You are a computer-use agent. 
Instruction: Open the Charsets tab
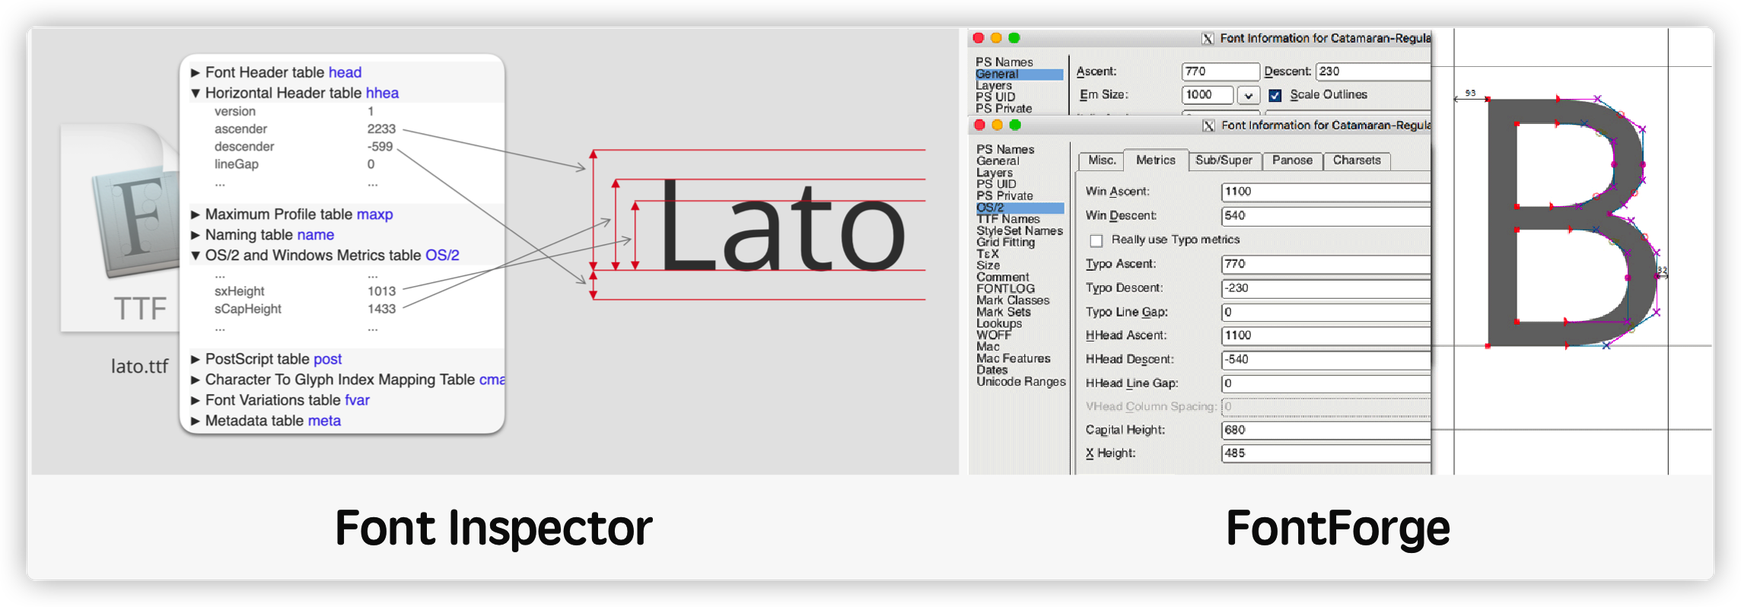pos(1357,160)
